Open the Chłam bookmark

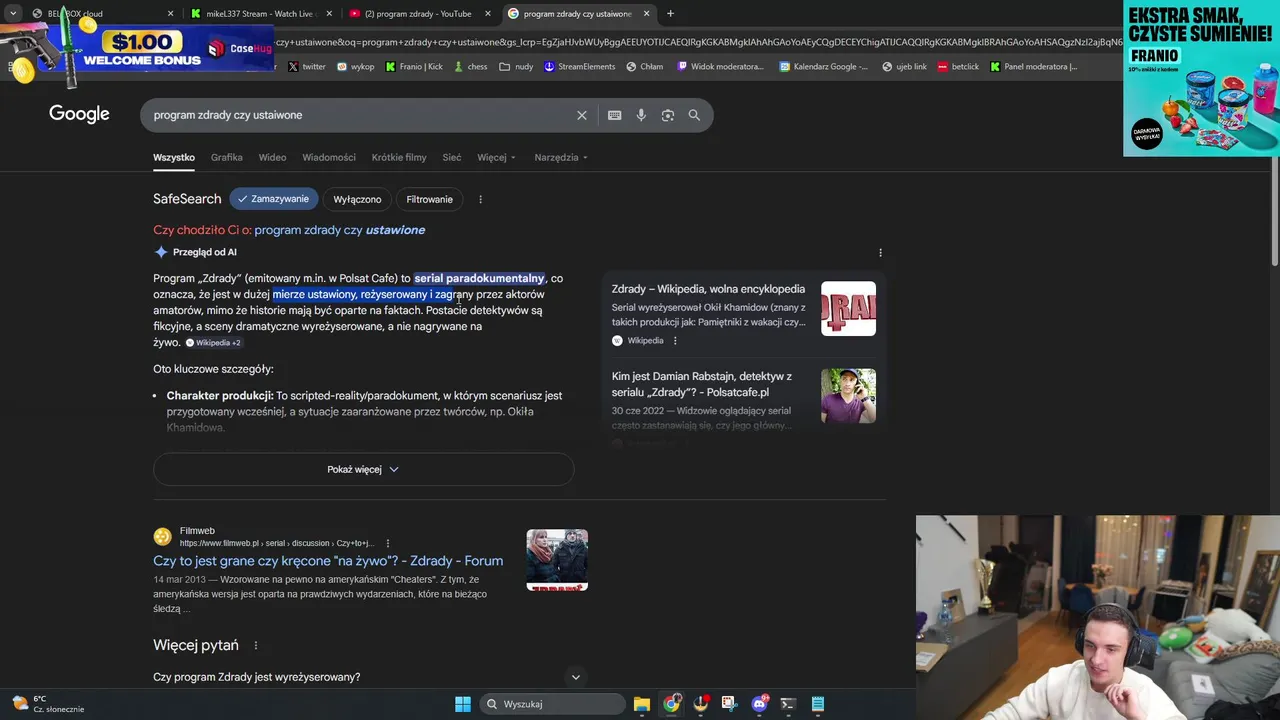coord(644,67)
